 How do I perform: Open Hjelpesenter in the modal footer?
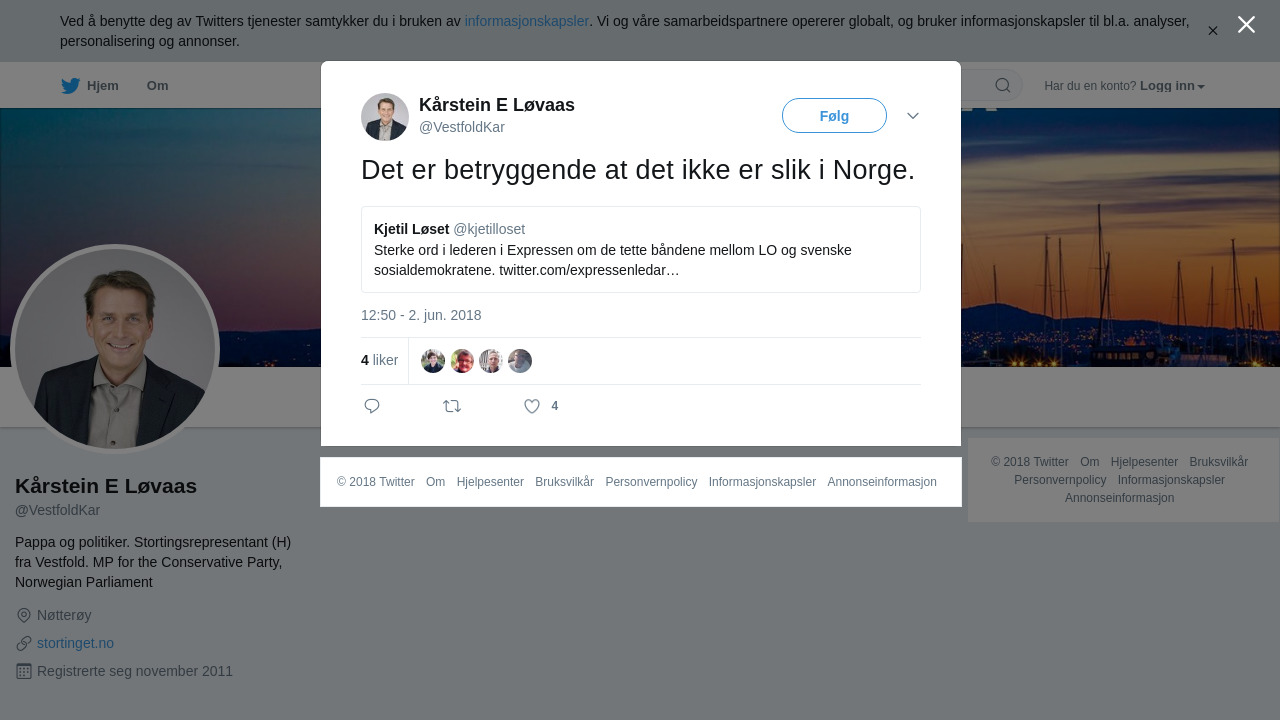tap(490, 482)
